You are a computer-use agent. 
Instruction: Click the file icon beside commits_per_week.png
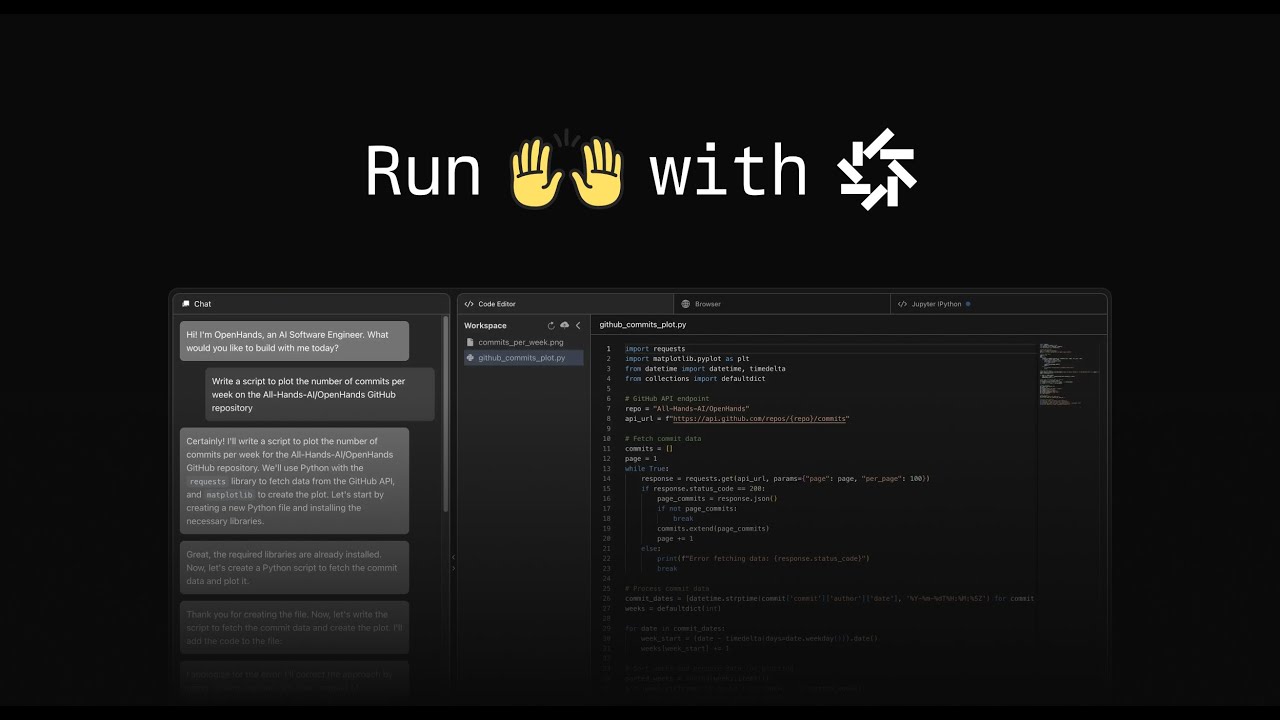click(469, 341)
